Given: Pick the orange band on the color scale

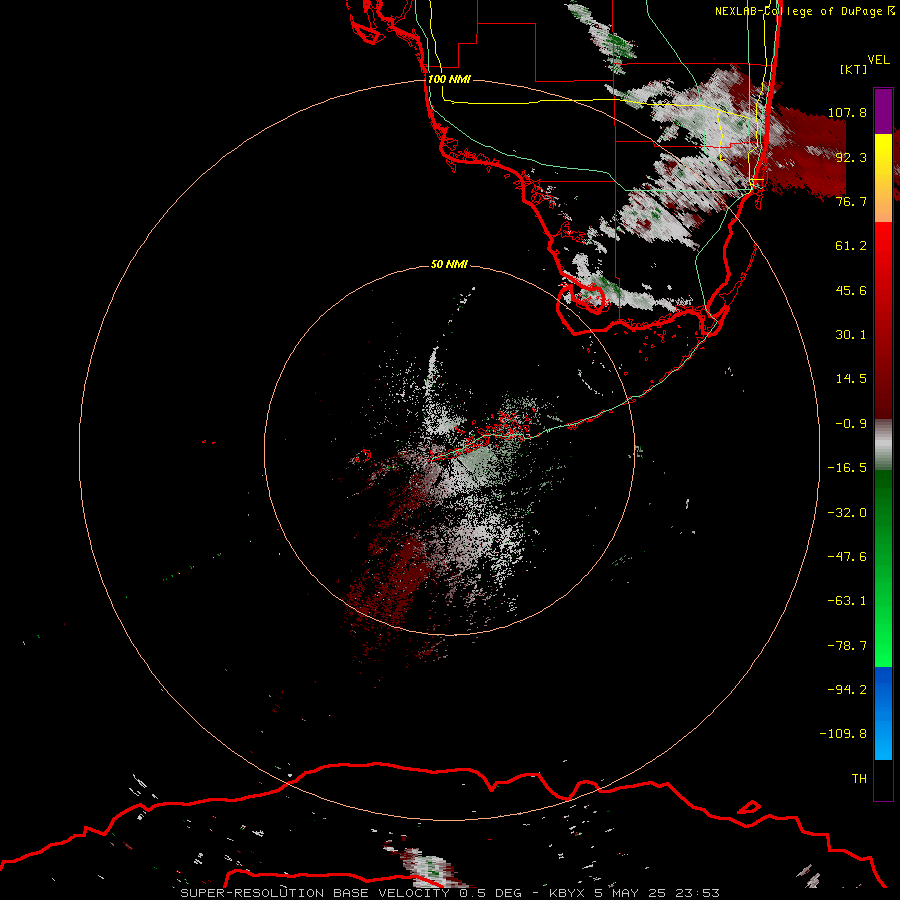Looking at the screenshot, I should (883, 200).
